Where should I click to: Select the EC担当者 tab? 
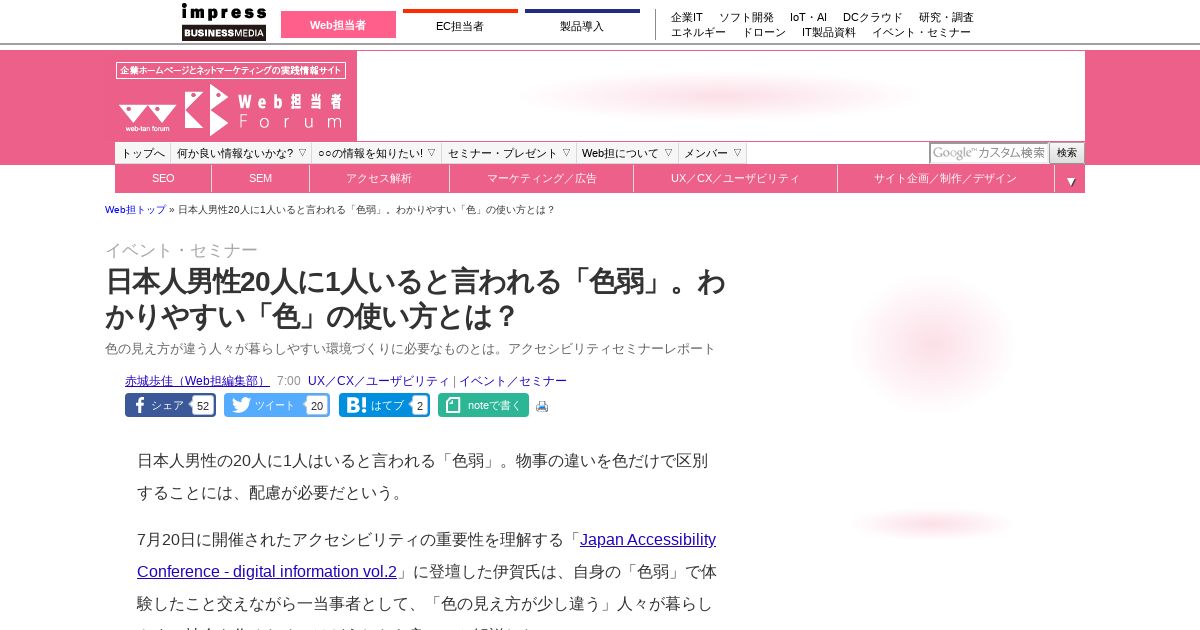pyautogui.click(x=460, y=25)
